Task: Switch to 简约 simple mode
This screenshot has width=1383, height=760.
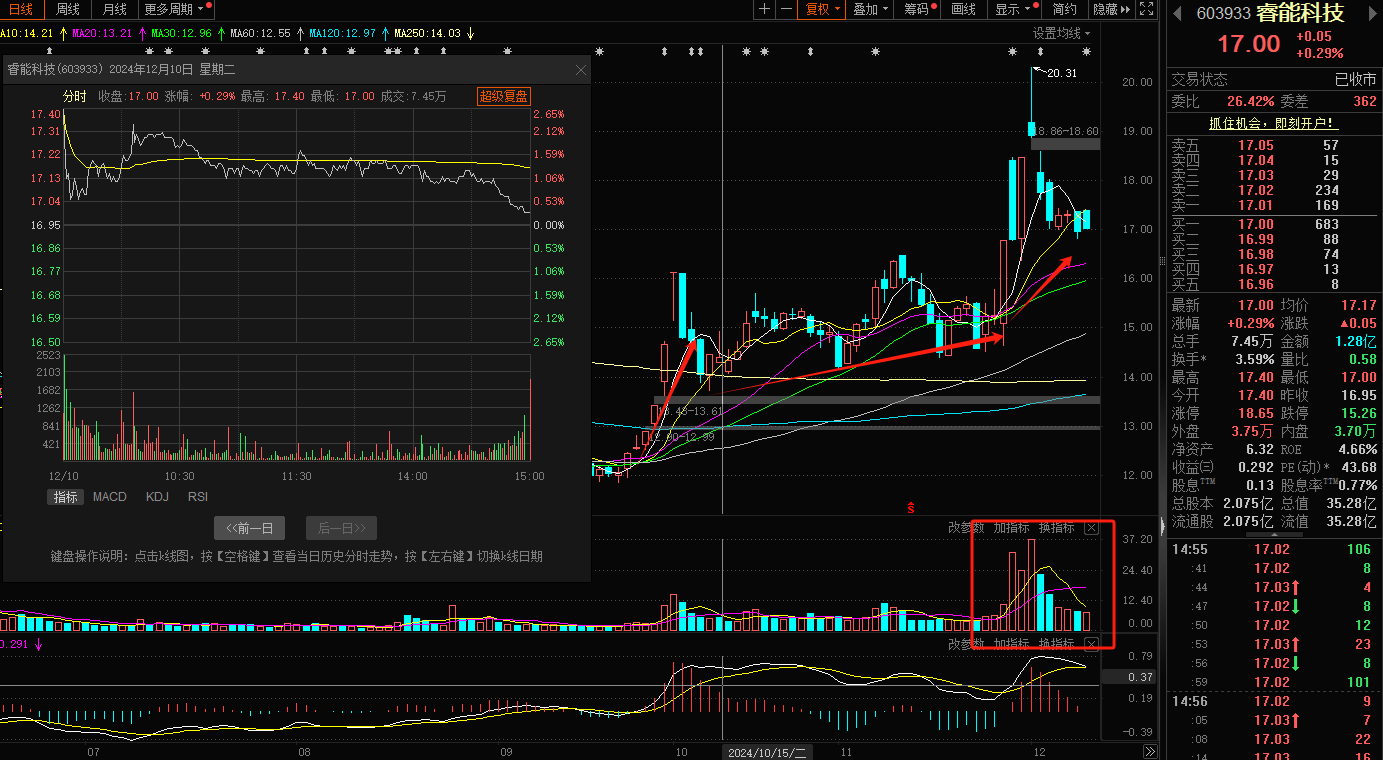Action: [1064, 9]
